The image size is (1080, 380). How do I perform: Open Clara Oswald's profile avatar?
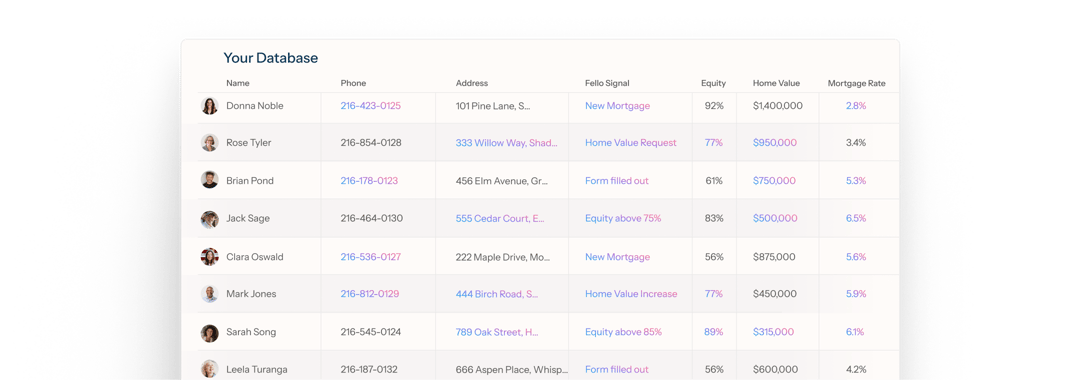tap(209, 257)
